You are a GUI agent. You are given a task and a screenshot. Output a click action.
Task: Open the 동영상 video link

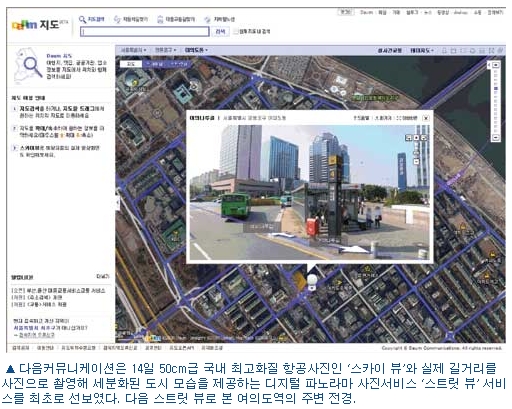coord(443,12)
